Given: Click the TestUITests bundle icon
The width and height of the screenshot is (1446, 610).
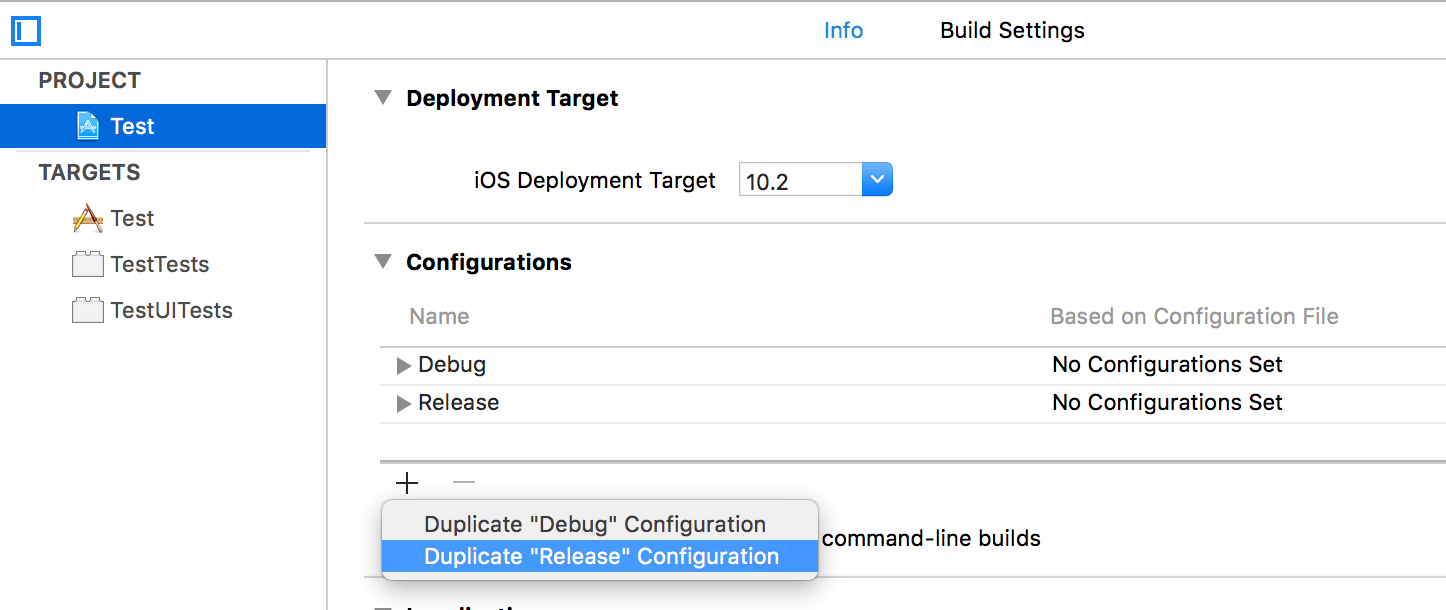Looking at the screenshot, I should pos(88,310).
